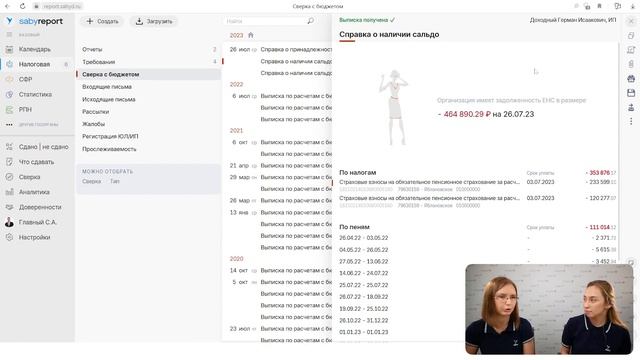
Task: Click the debt amount 464 890.29 ₽
Action: [x=464, y=115]
